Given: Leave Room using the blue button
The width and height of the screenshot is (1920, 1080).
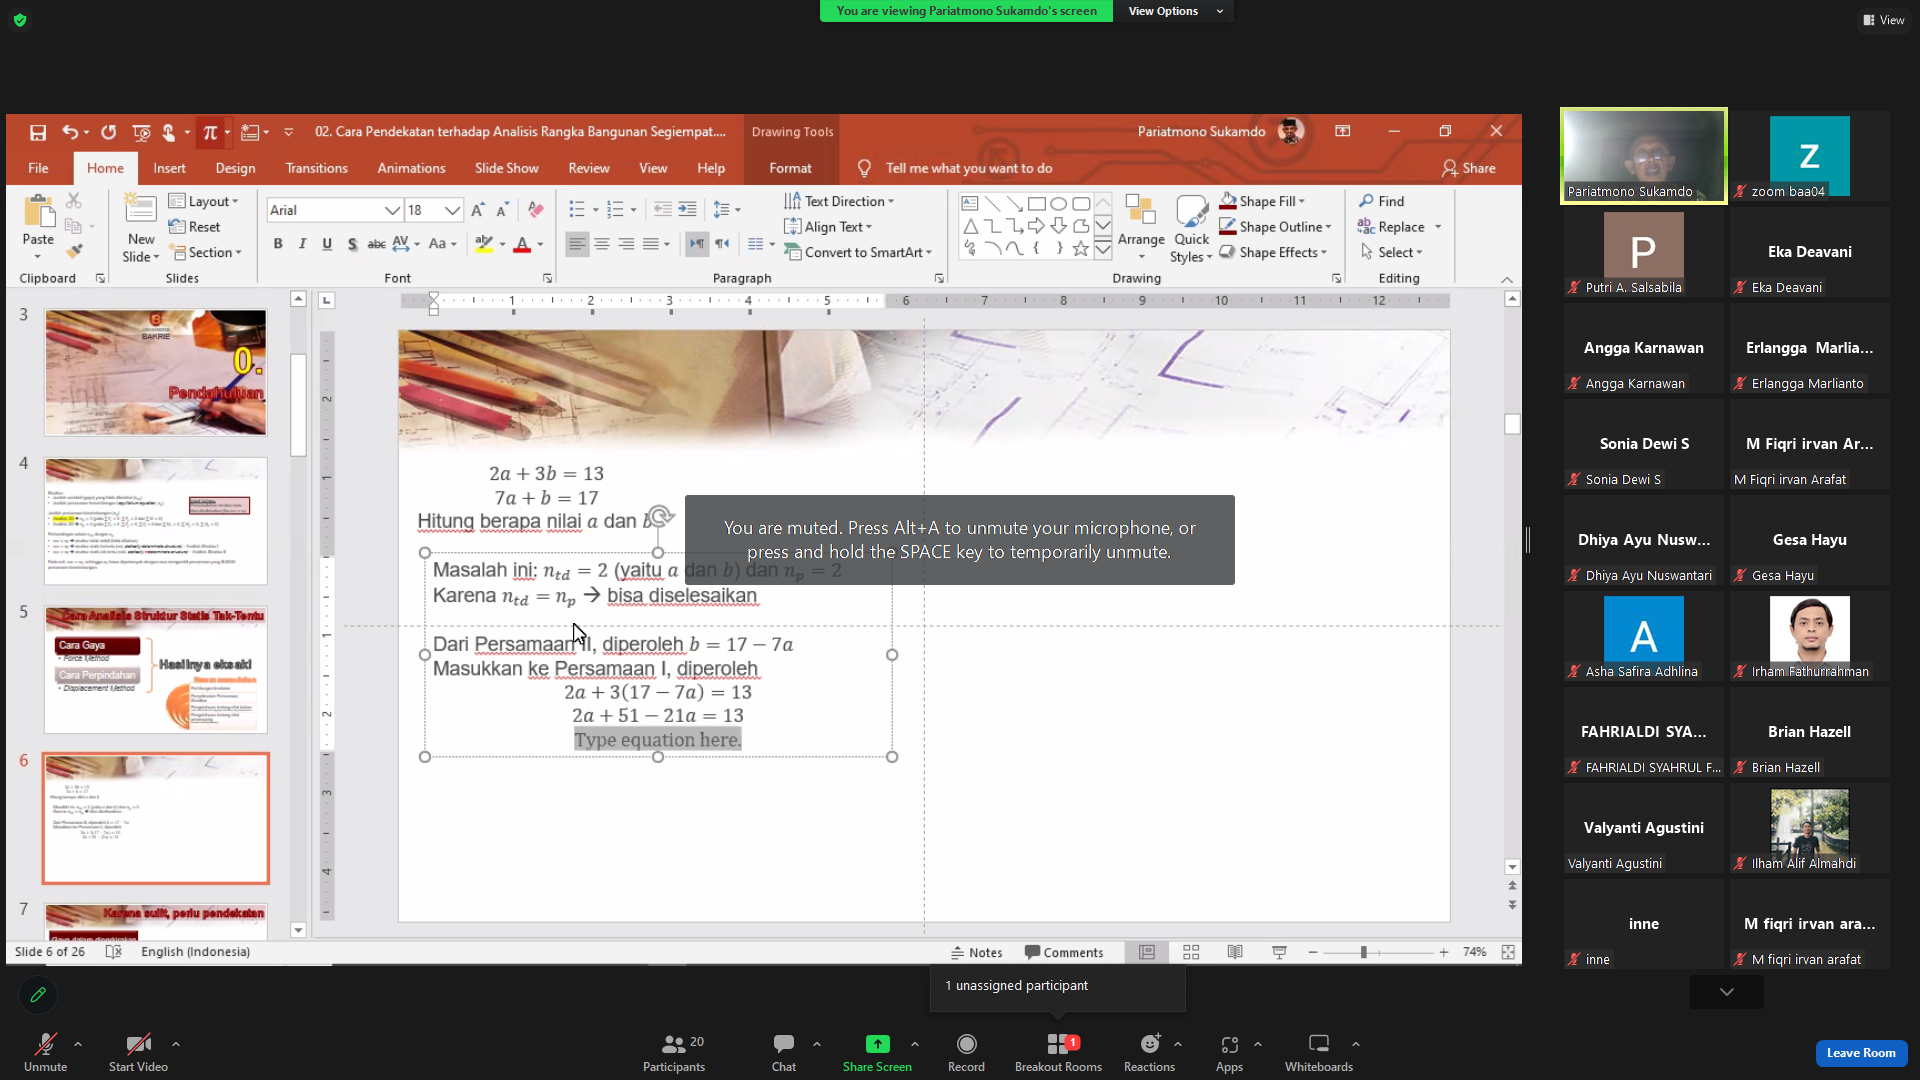Looking at the screenshot, I should point(1861,1053).
